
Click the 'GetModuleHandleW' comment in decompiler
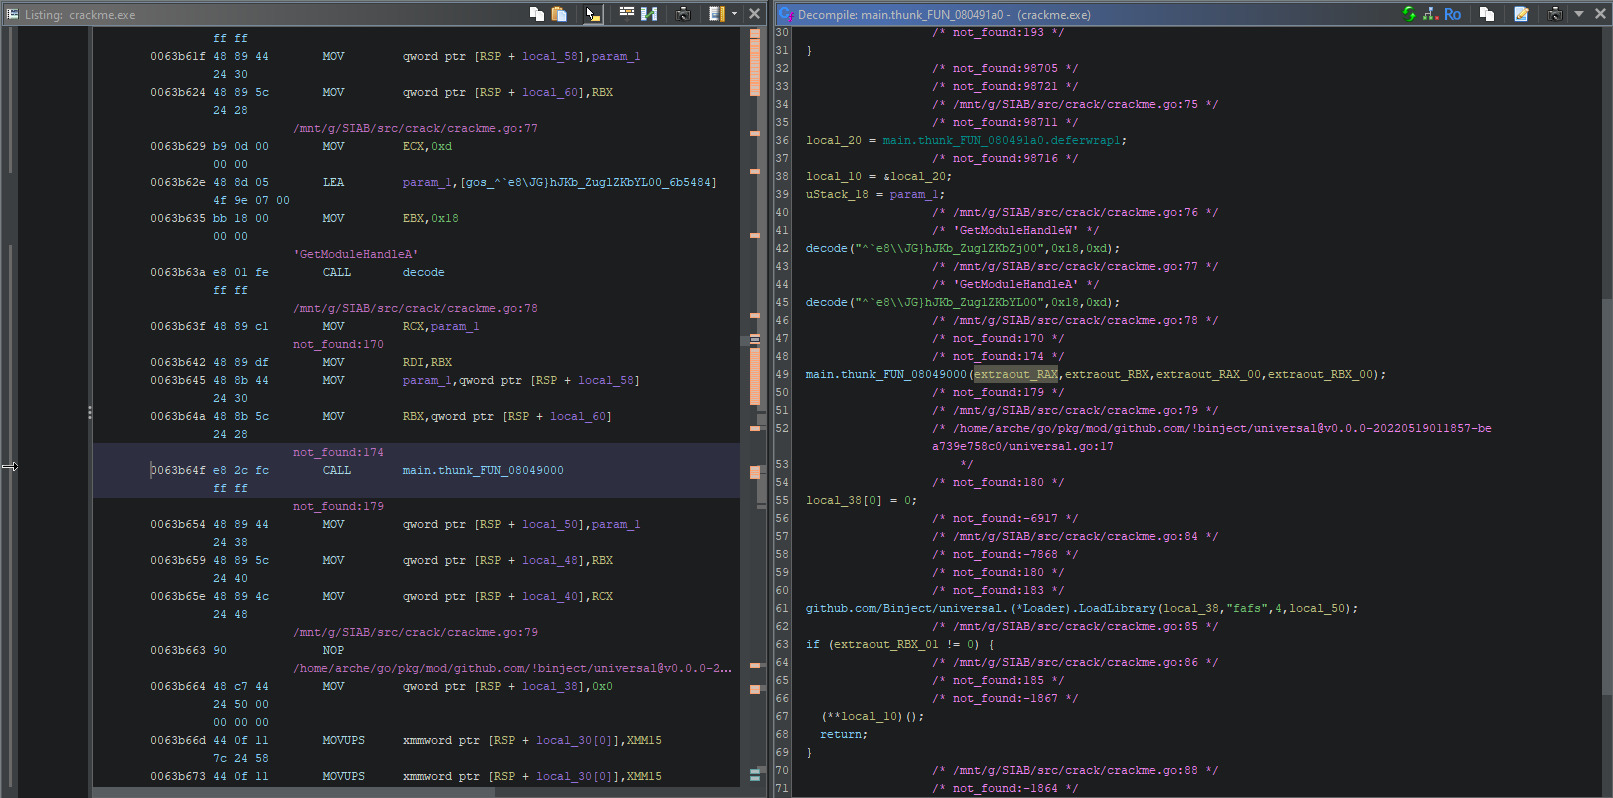pyautogui.click(x=1015, y=230)
